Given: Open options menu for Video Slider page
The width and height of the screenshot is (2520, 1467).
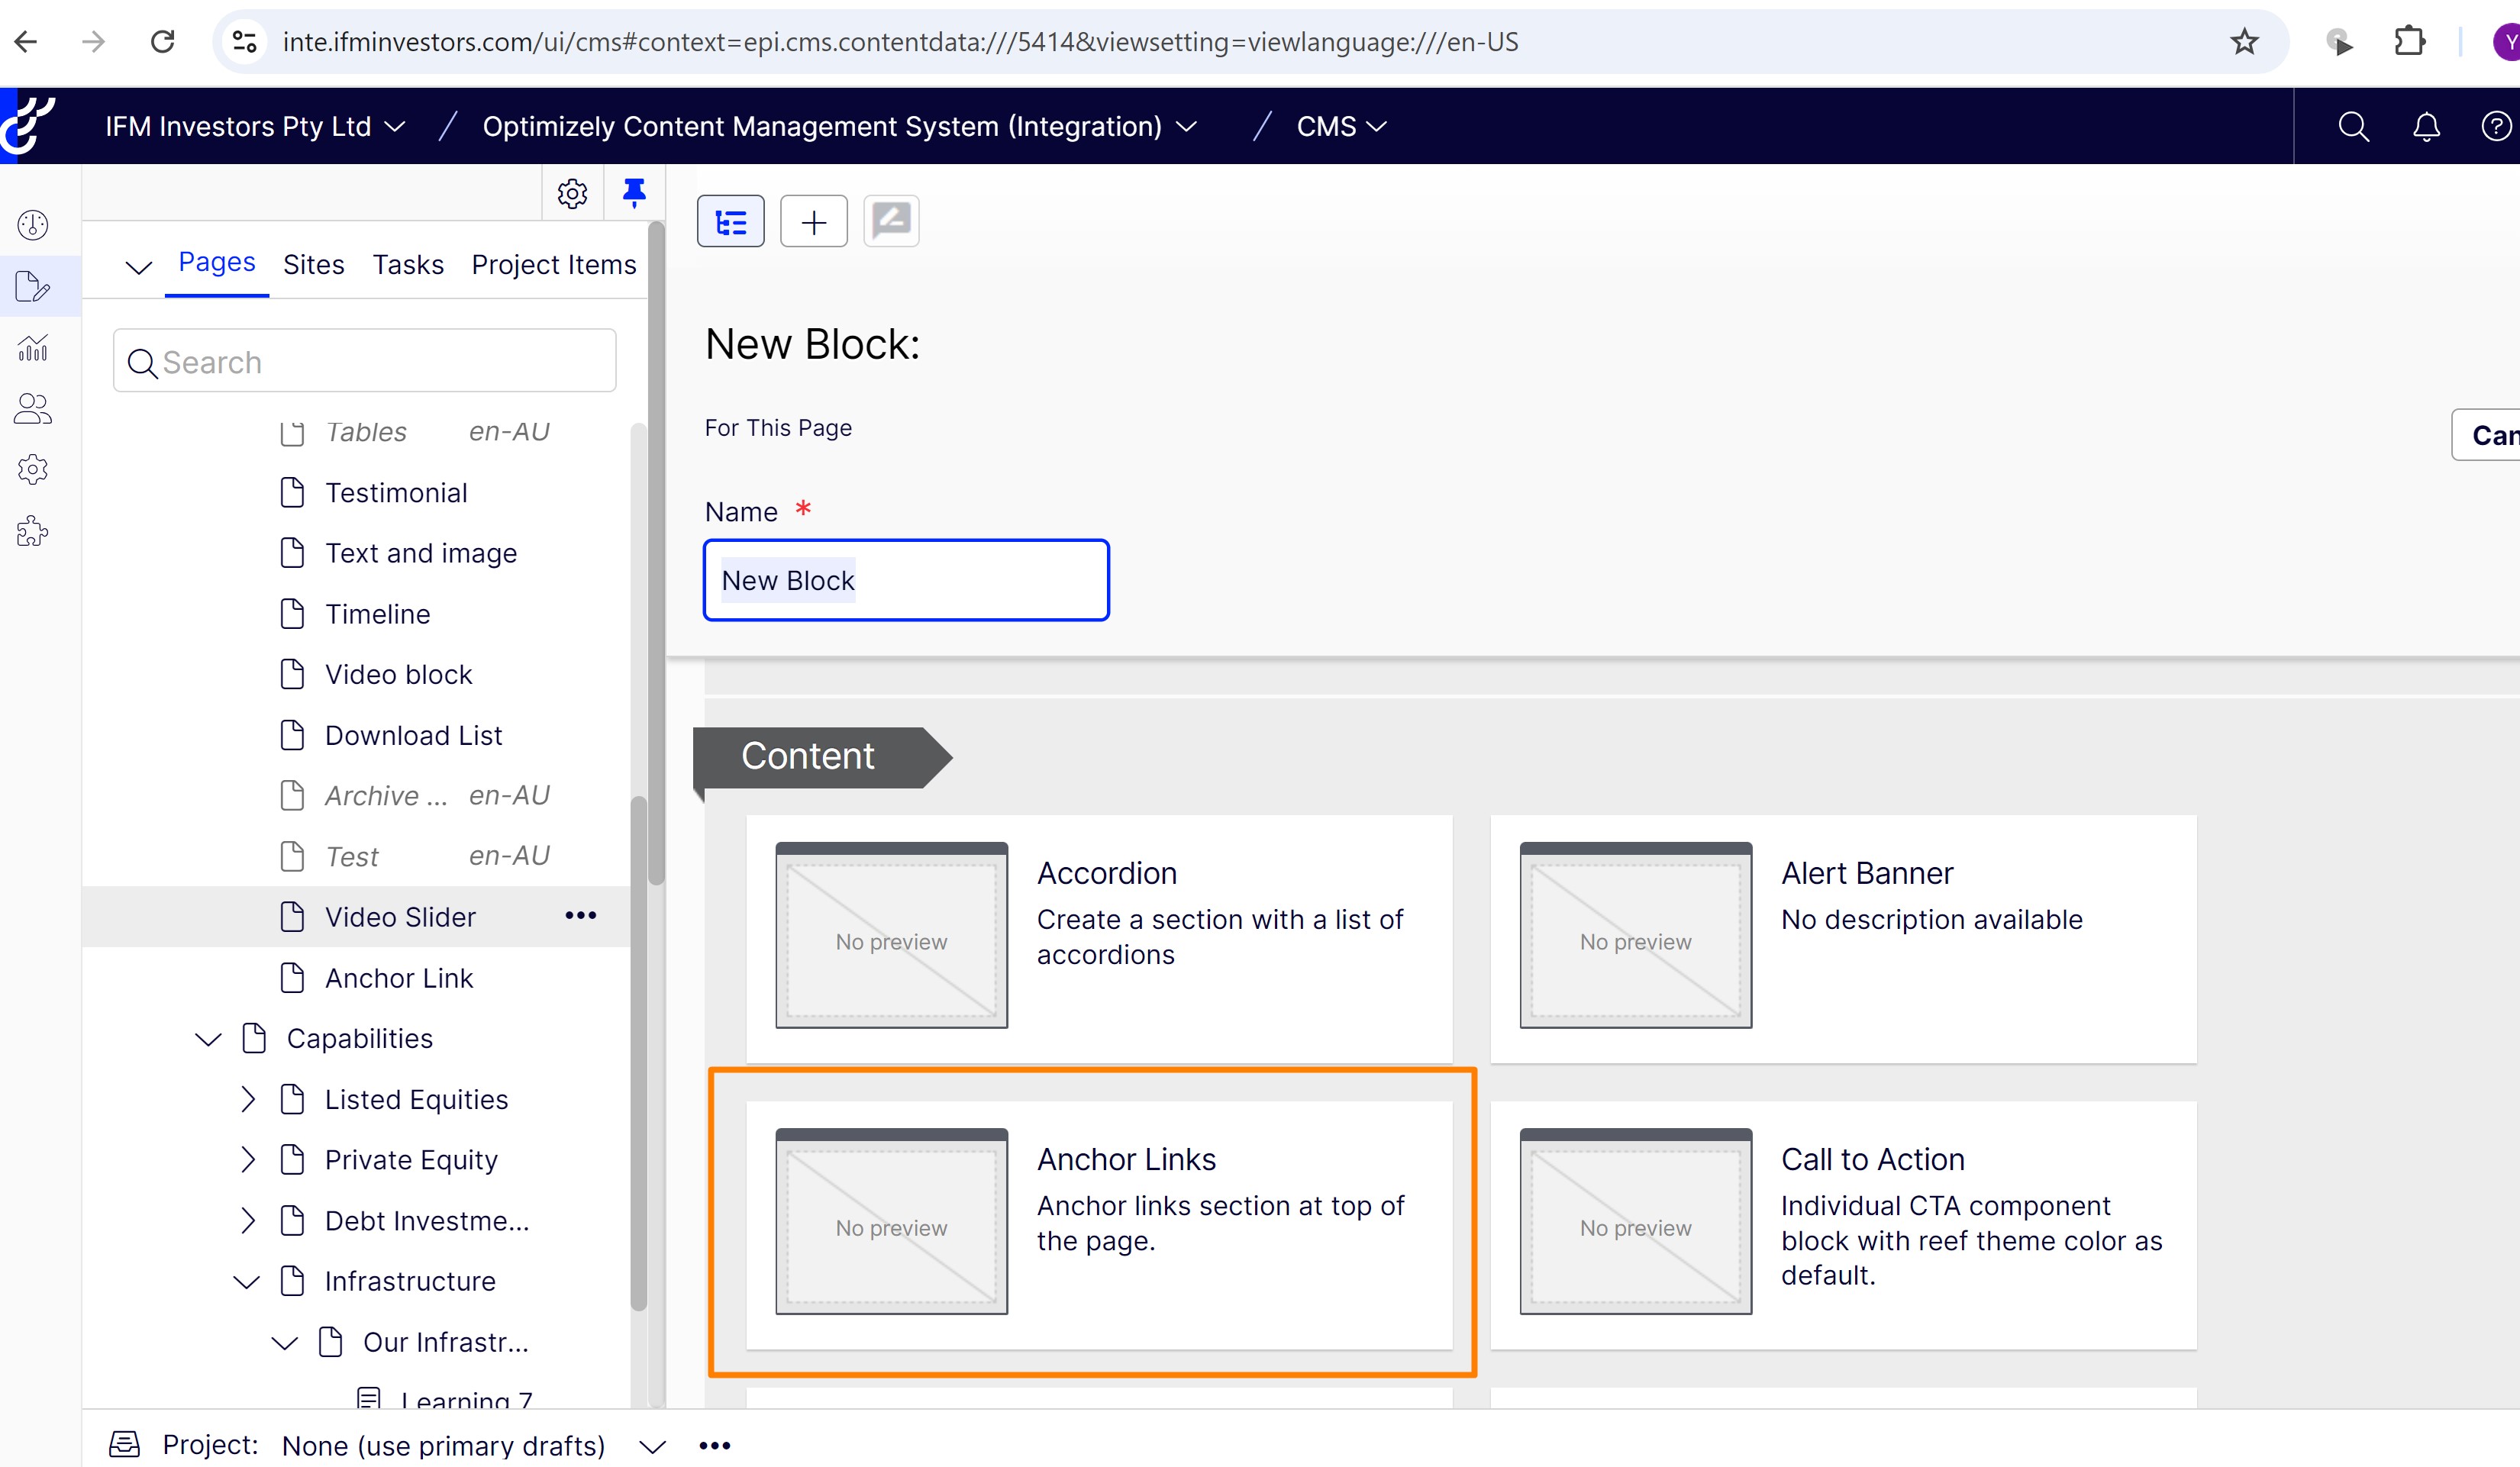Looking at the screenshot, I should click(581, 916).
